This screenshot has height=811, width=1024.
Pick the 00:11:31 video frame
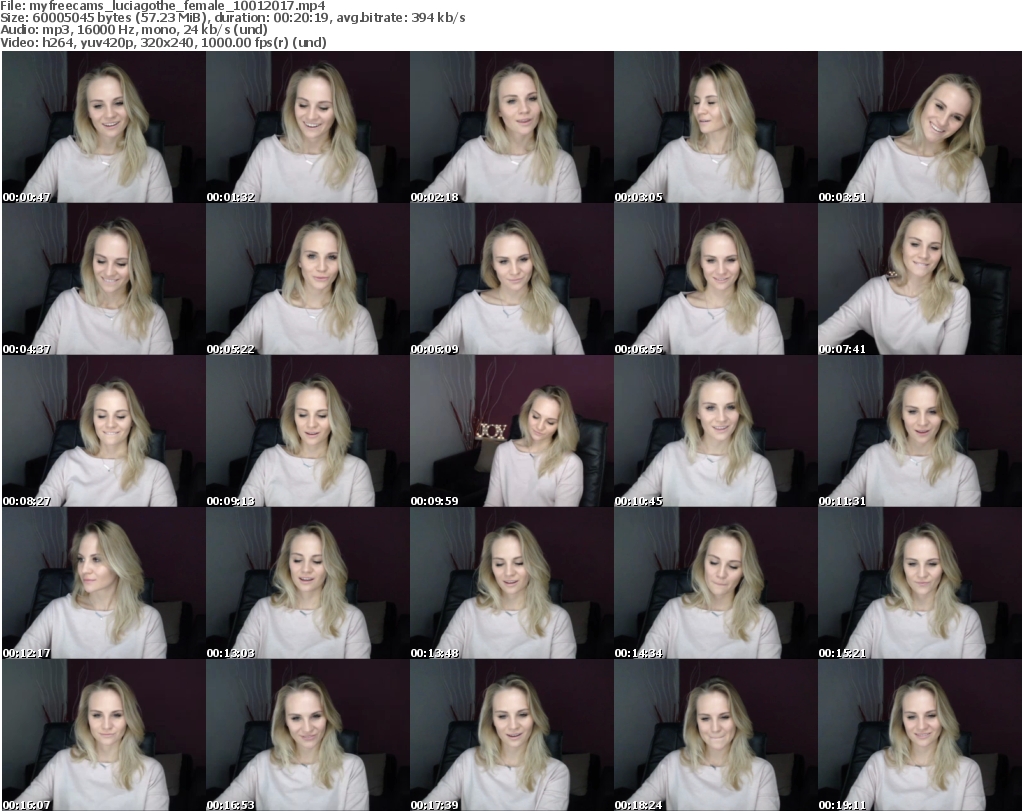pyautogui.click(x=920, y=431)
